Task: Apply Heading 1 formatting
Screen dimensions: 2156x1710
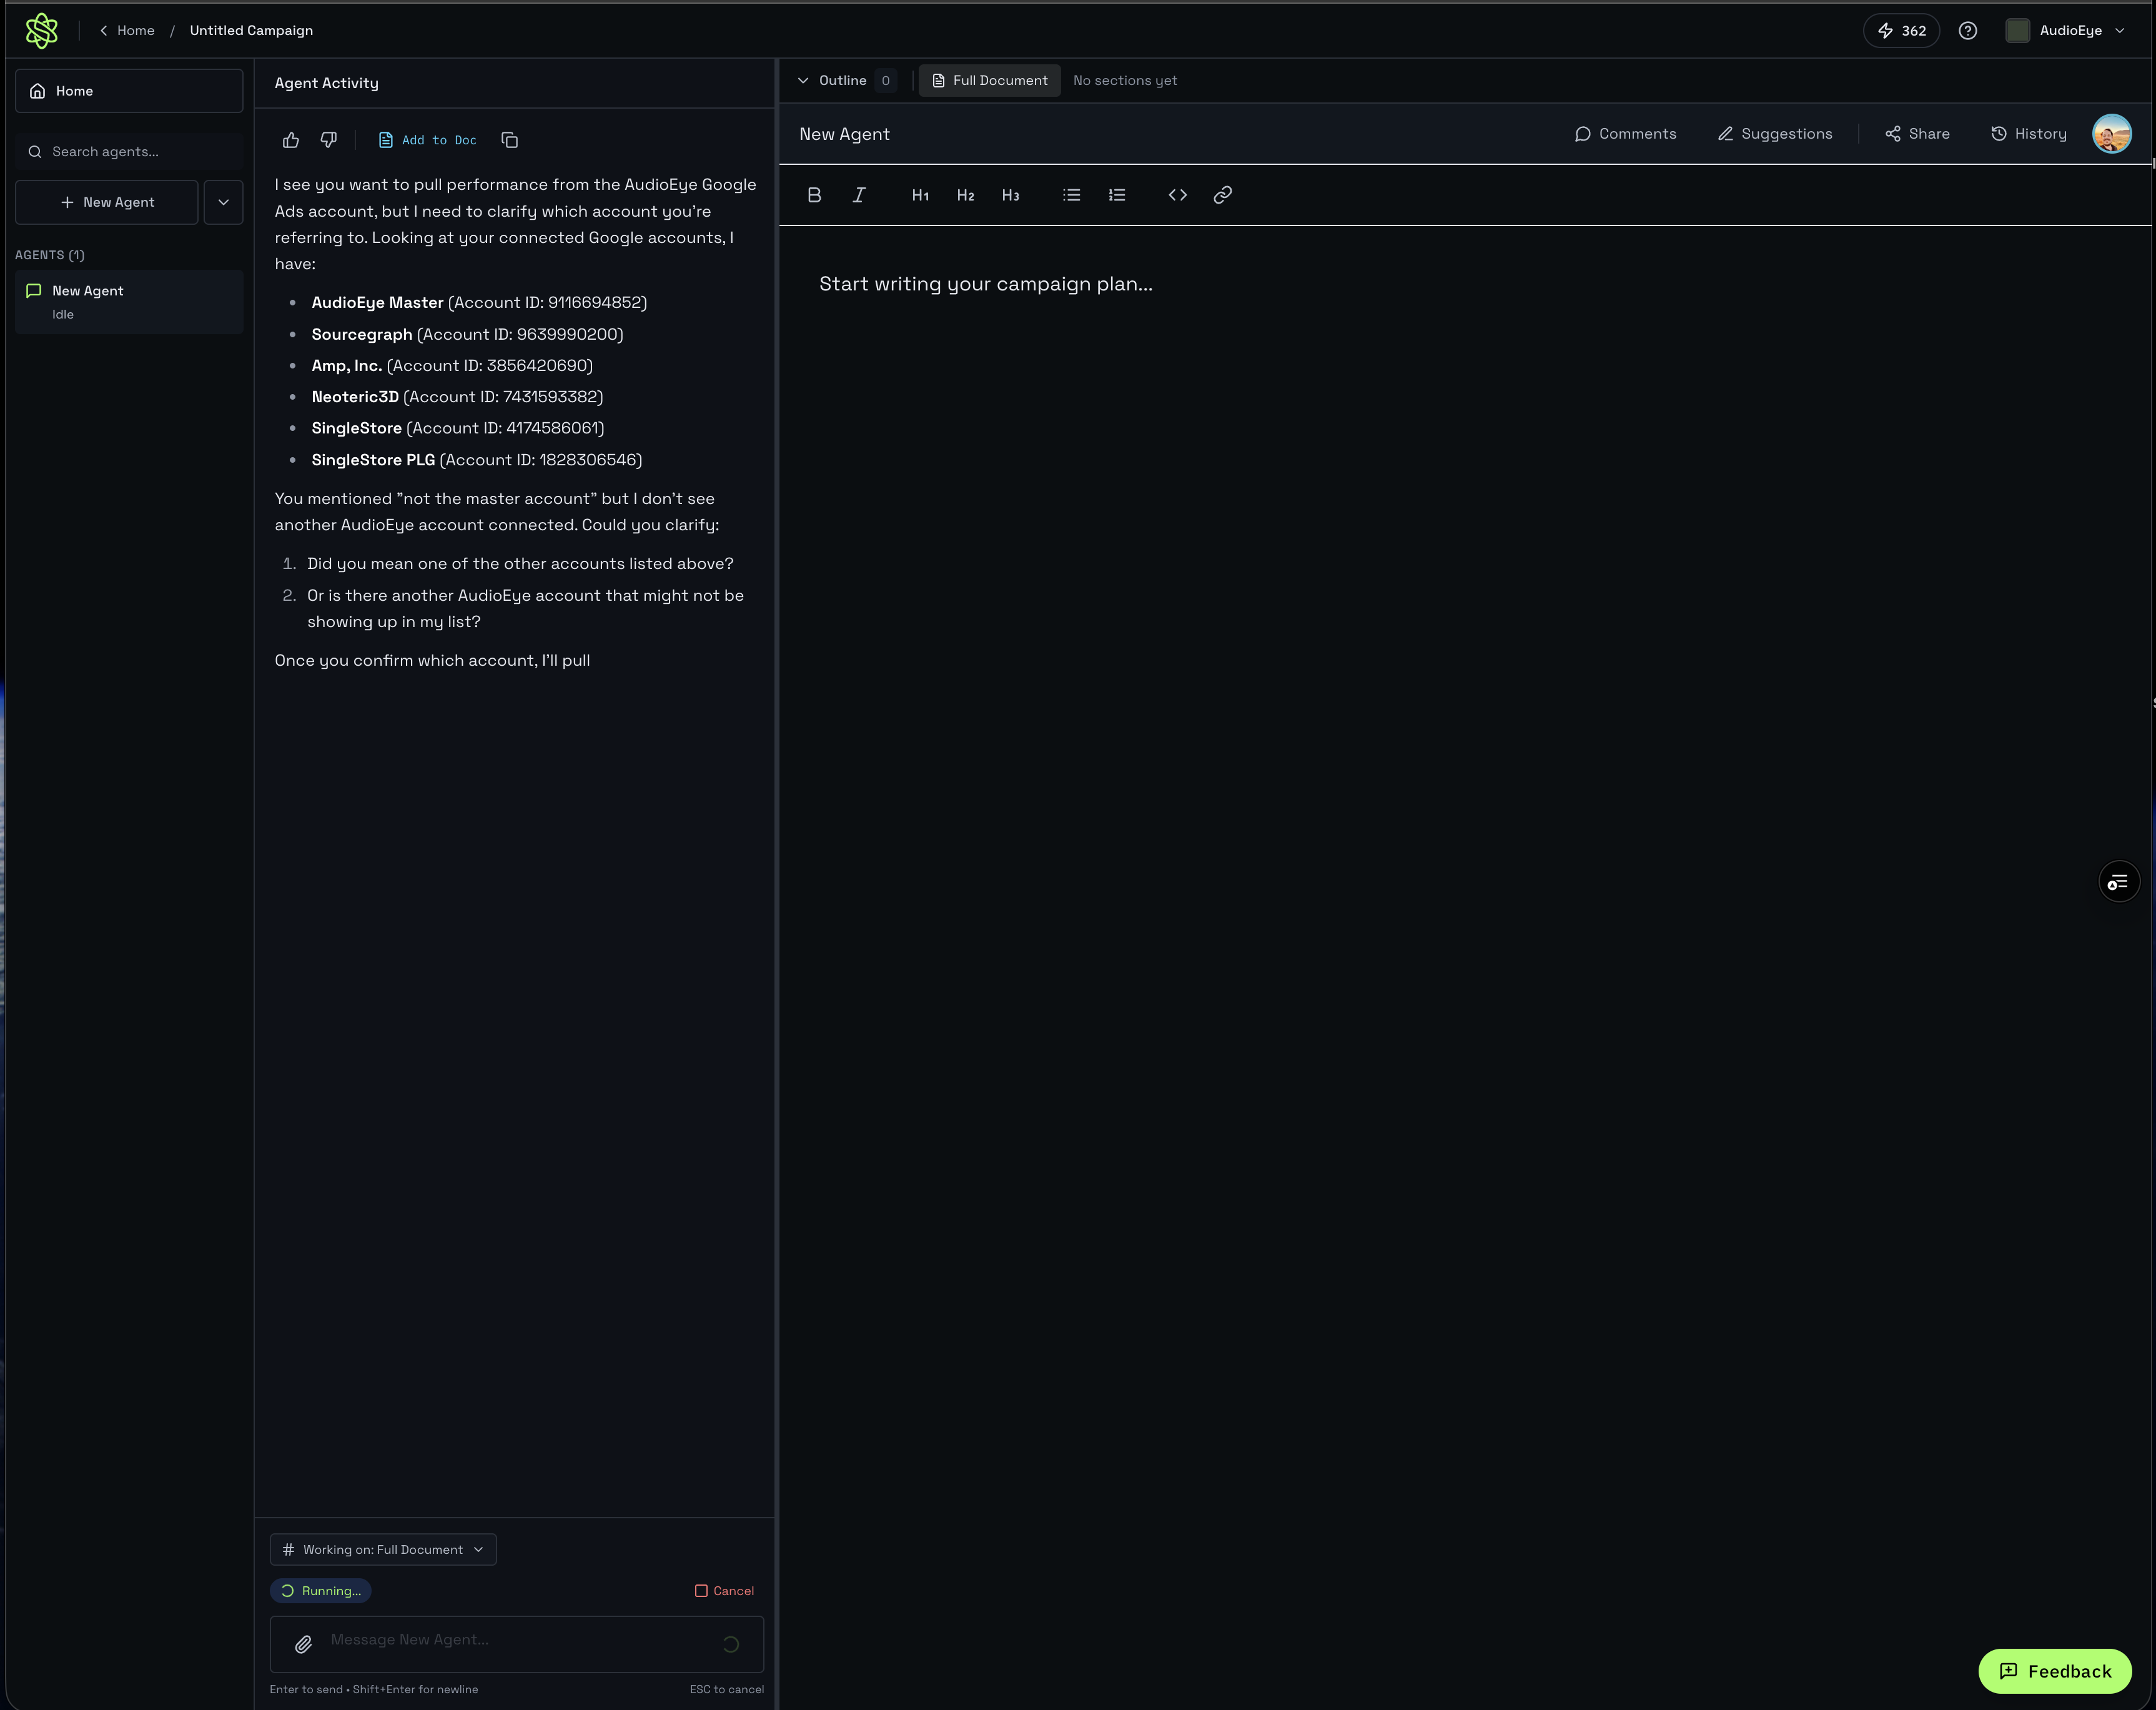Action: click(x=920, y=195)
